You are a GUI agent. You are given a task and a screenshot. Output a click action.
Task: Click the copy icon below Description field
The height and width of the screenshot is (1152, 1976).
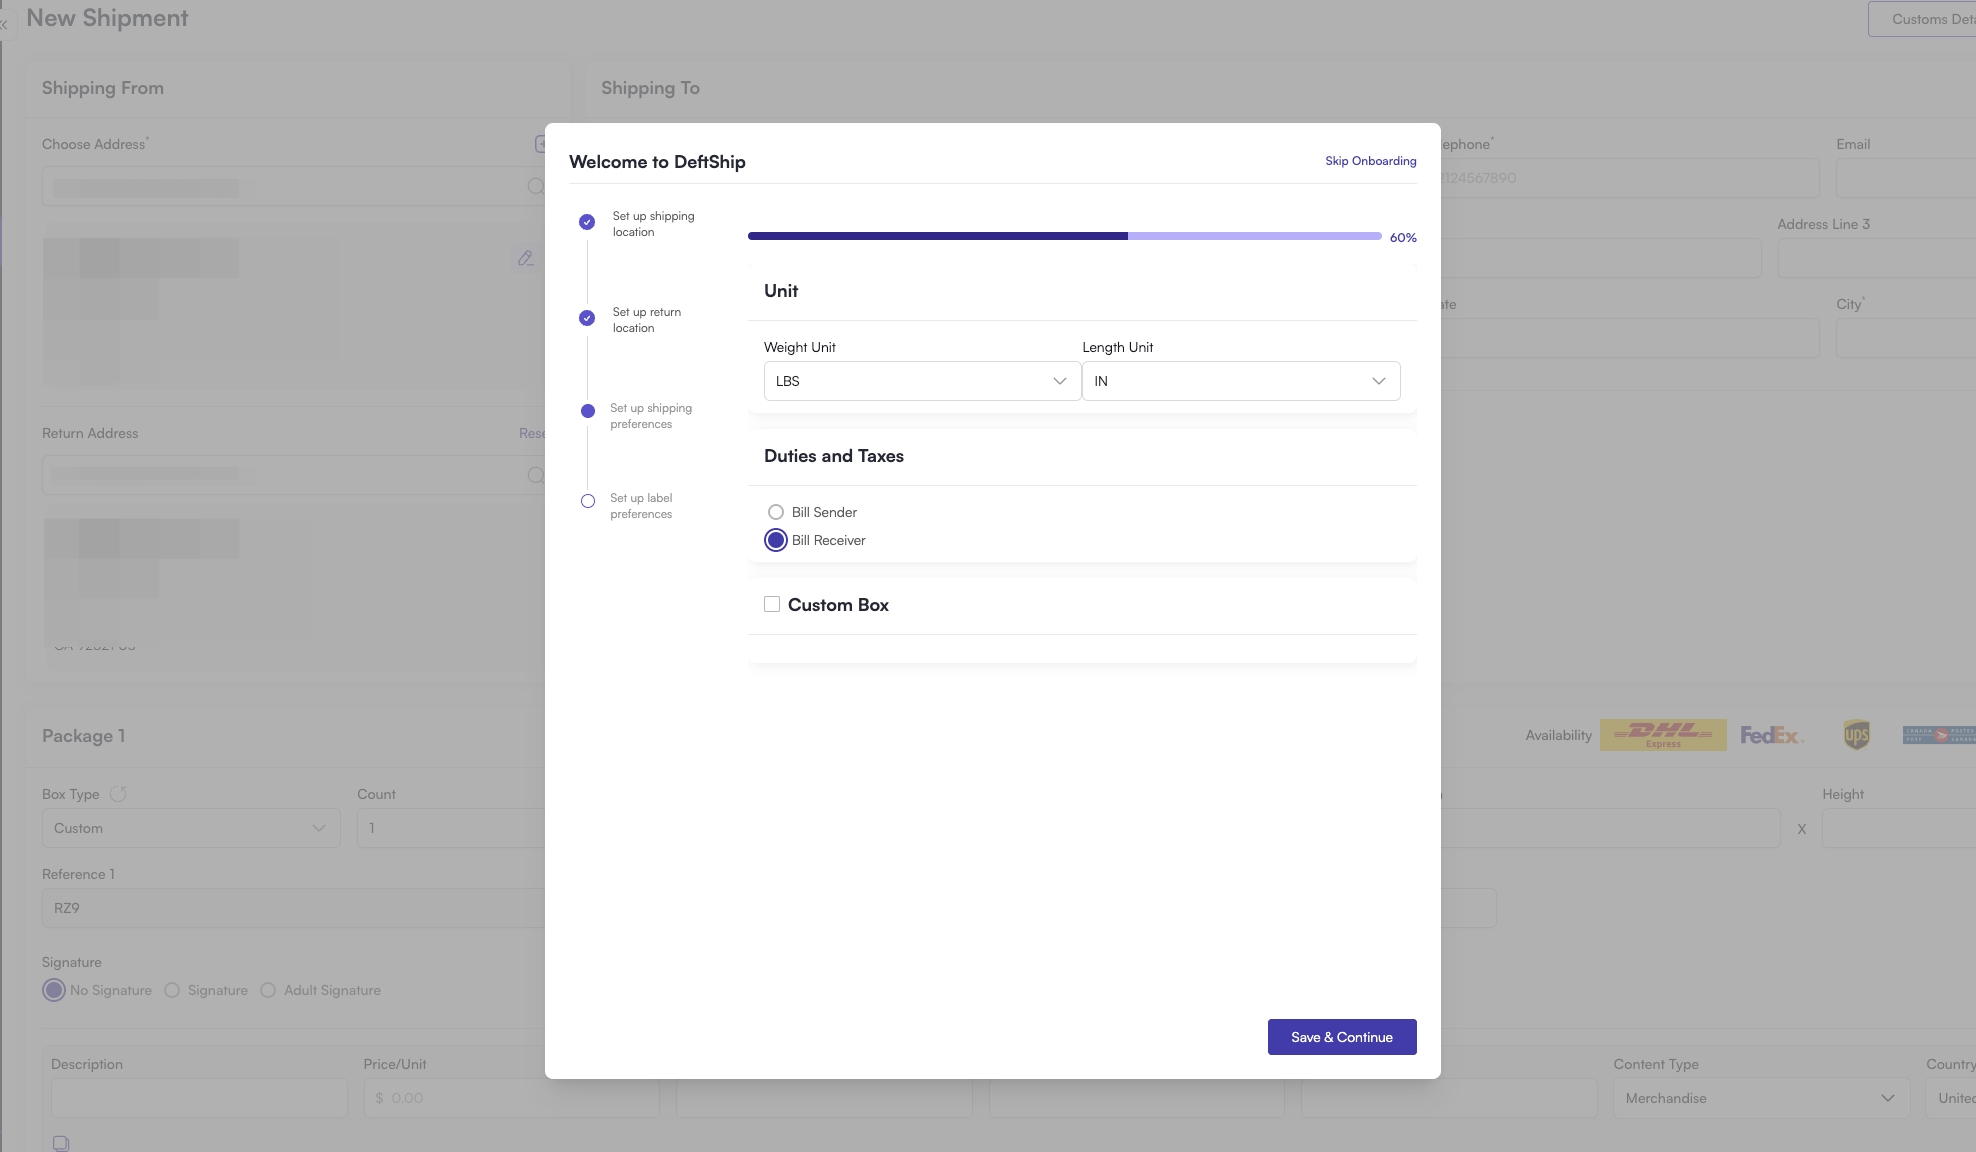point(61,1143)
